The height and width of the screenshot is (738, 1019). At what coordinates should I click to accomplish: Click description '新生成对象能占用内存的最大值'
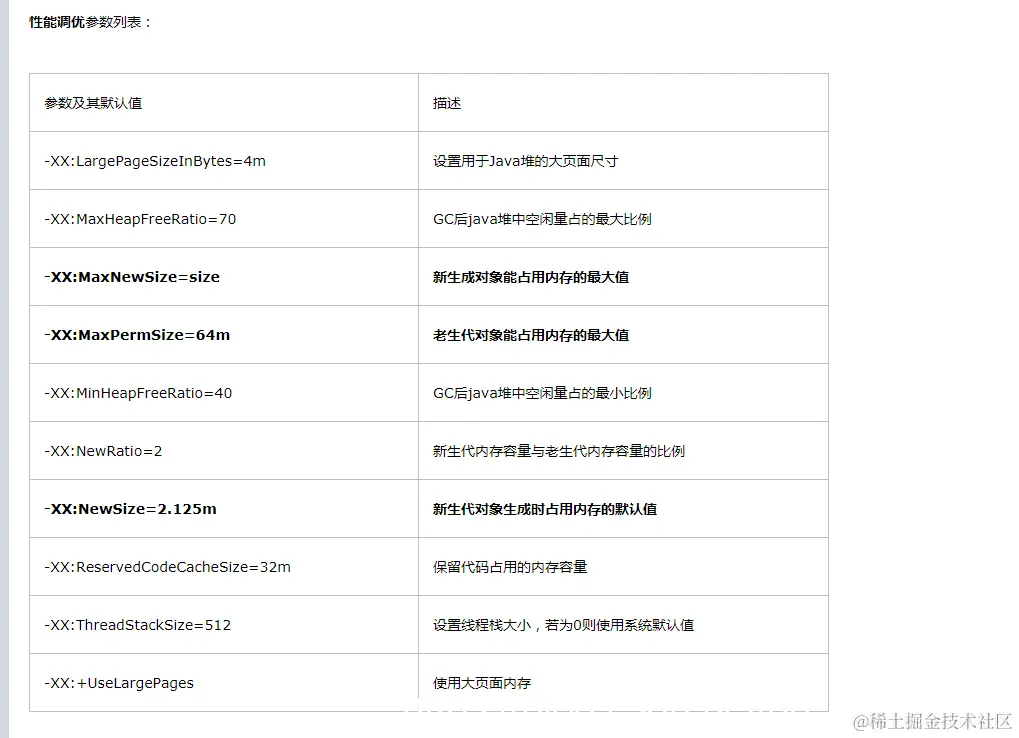[x=531, y=277]
